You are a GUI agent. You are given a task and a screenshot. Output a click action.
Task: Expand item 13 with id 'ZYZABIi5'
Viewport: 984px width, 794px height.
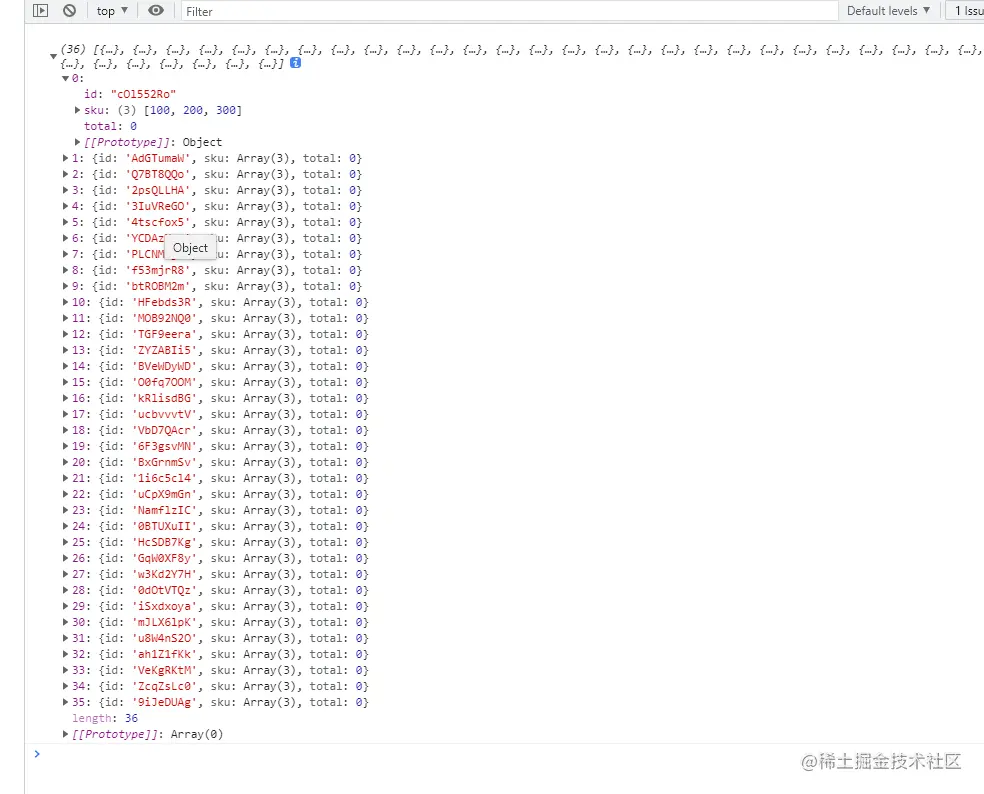pos(65,350)
